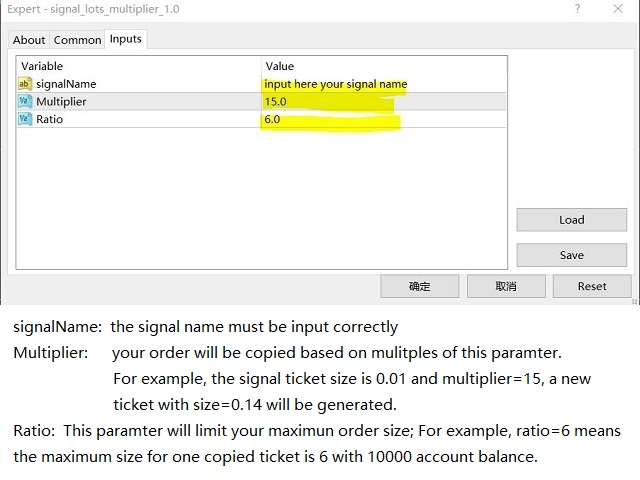
Task: Click the signalName string type icon
Action: pos(24,84)
